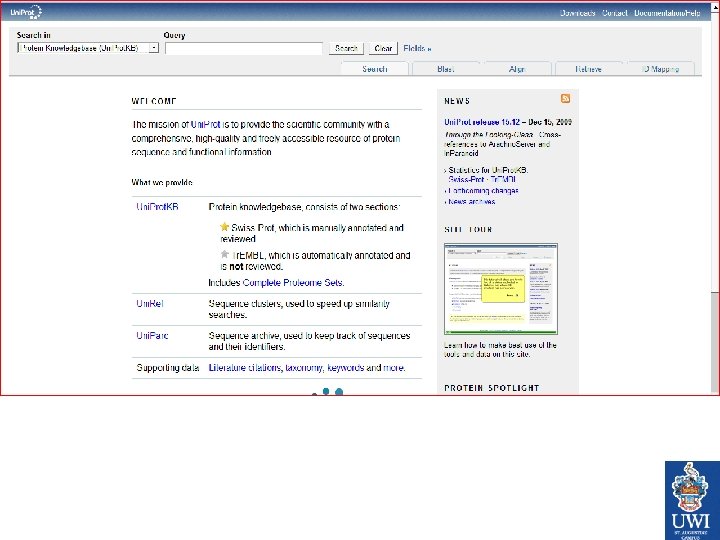Open the Documentation/Help header link
This screenshot has width=720, height=540.
point(667,13)
